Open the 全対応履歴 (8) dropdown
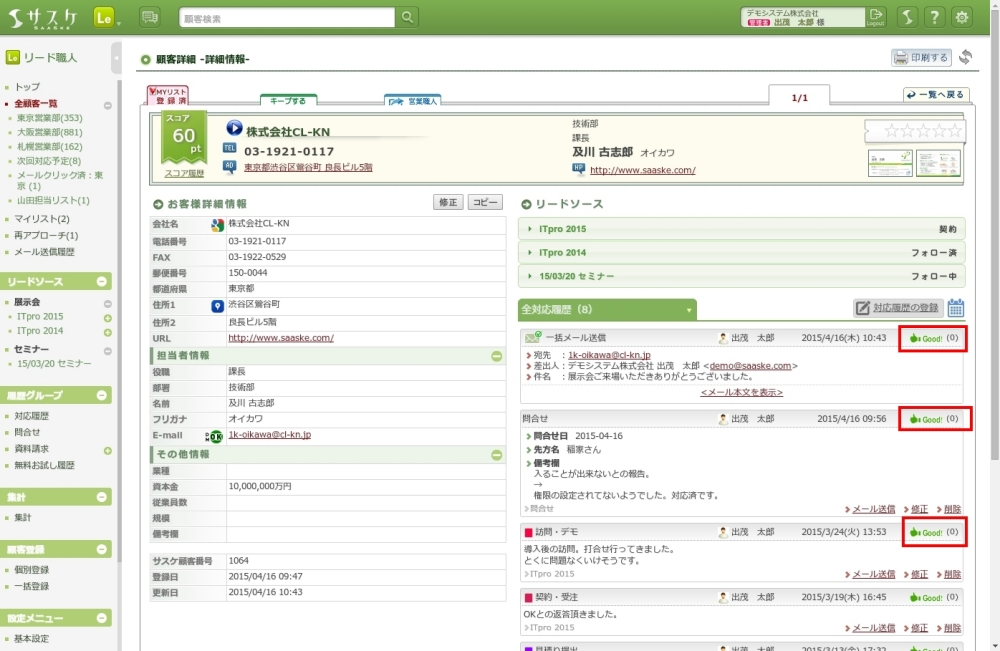This screenshot has height=651, width=1000. click(x=607, y=310)
